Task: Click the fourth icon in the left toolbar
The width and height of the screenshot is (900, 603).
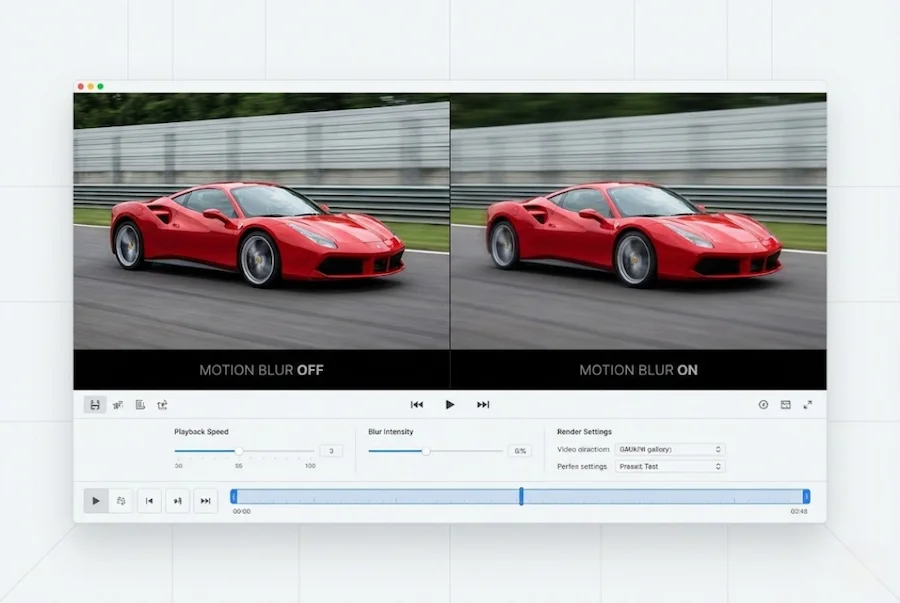Action: [162, 405]
